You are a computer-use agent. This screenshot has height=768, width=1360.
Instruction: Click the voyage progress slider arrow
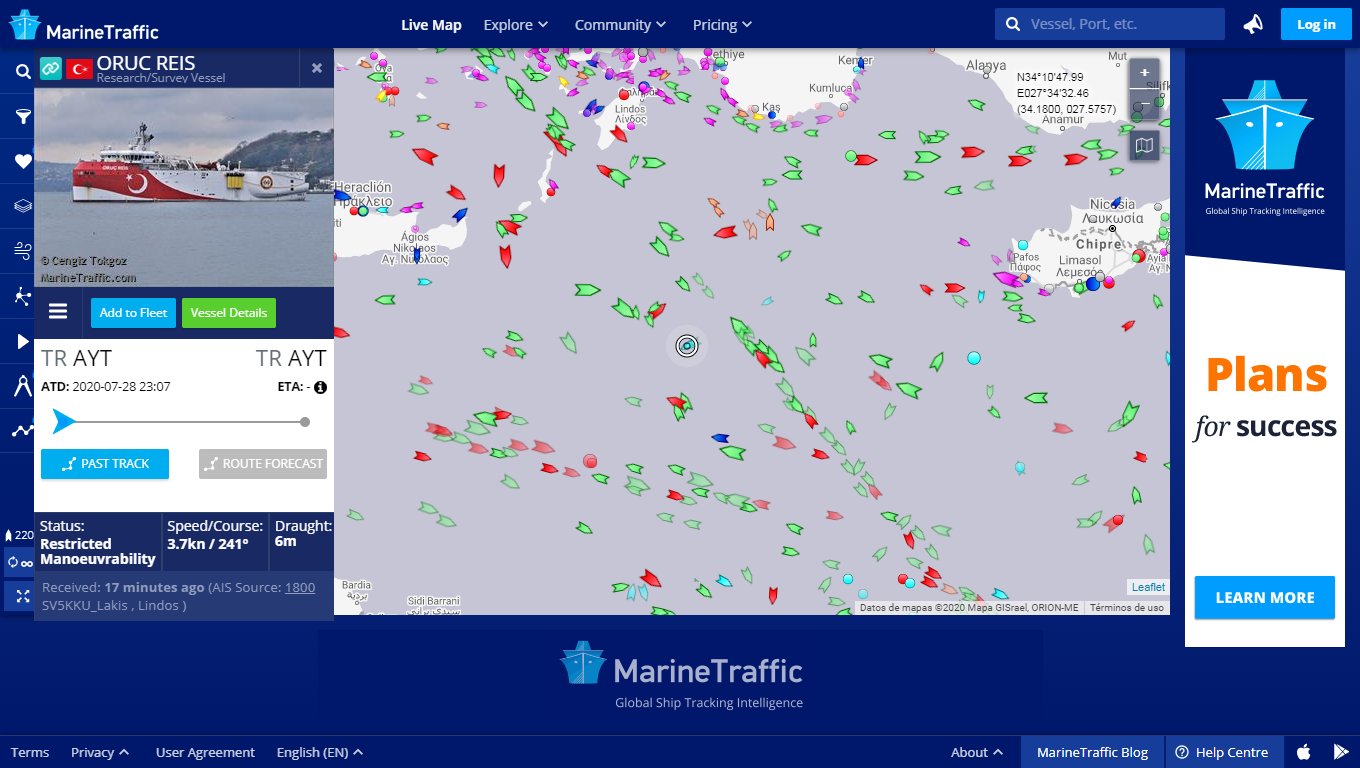[63, 422]
